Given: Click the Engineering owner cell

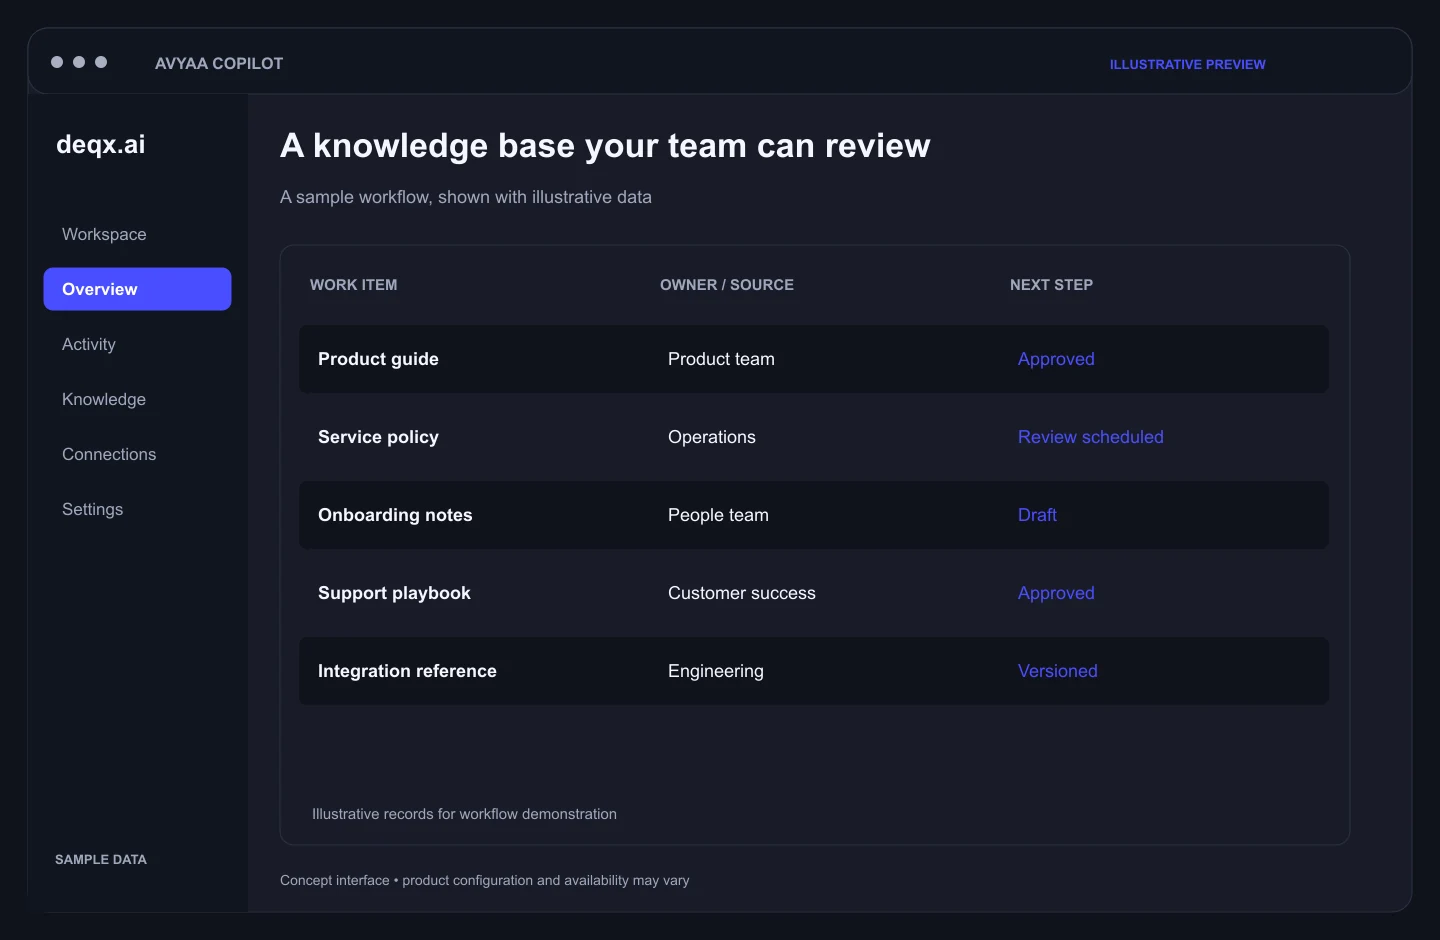Looking at the screenshot, I should coord(716,671).
